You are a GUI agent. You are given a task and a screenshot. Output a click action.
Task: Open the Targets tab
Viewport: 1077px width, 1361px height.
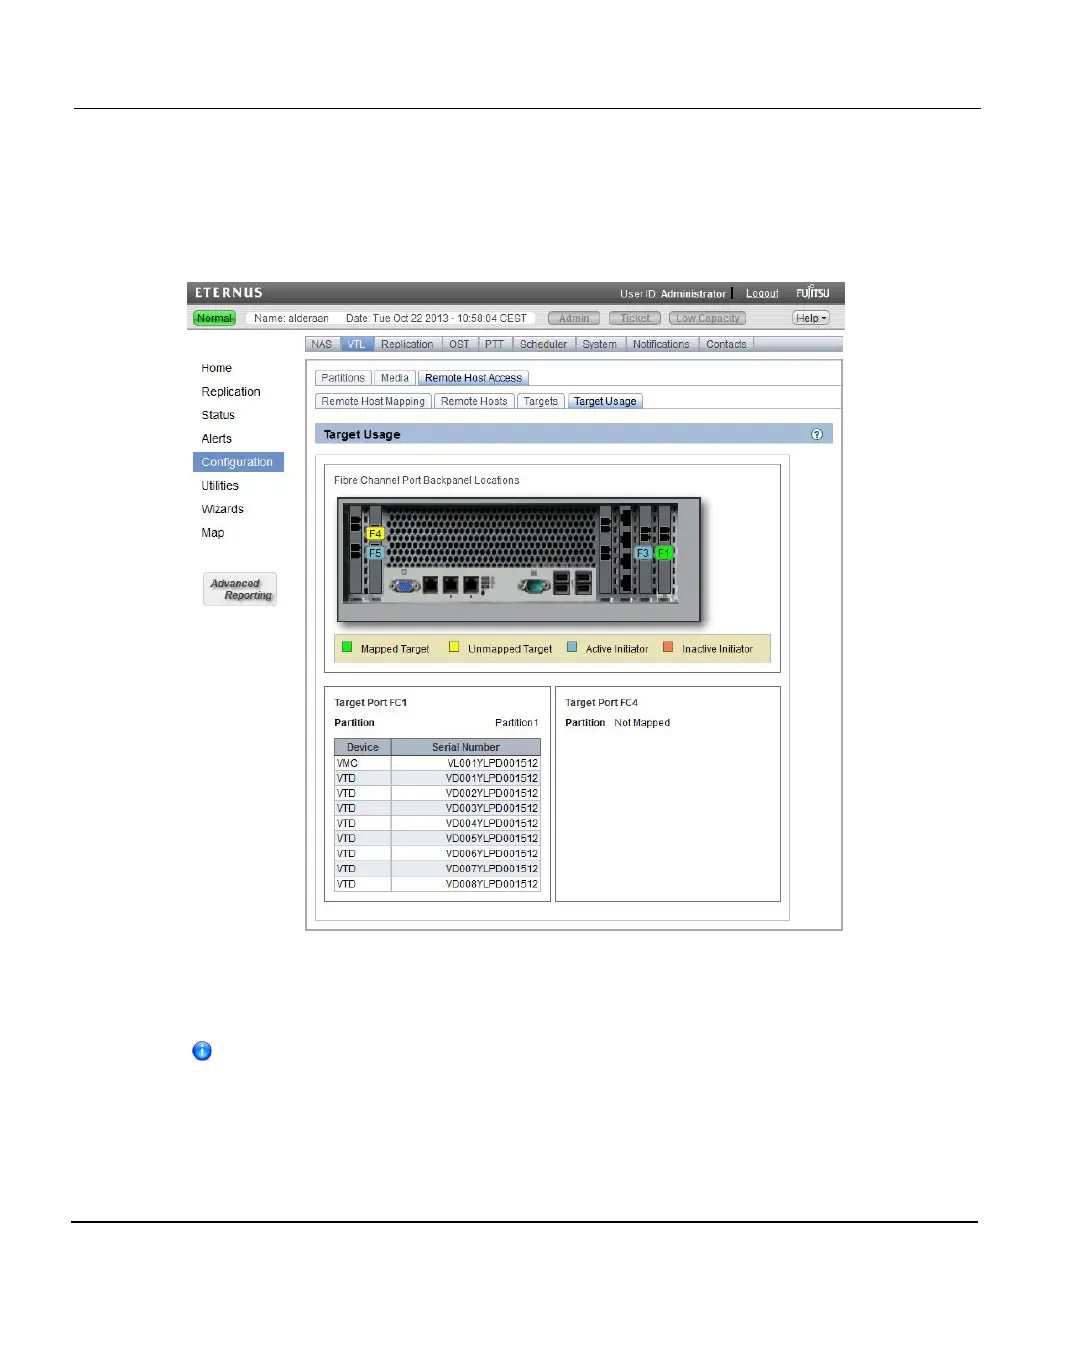(x=541, y=401)
